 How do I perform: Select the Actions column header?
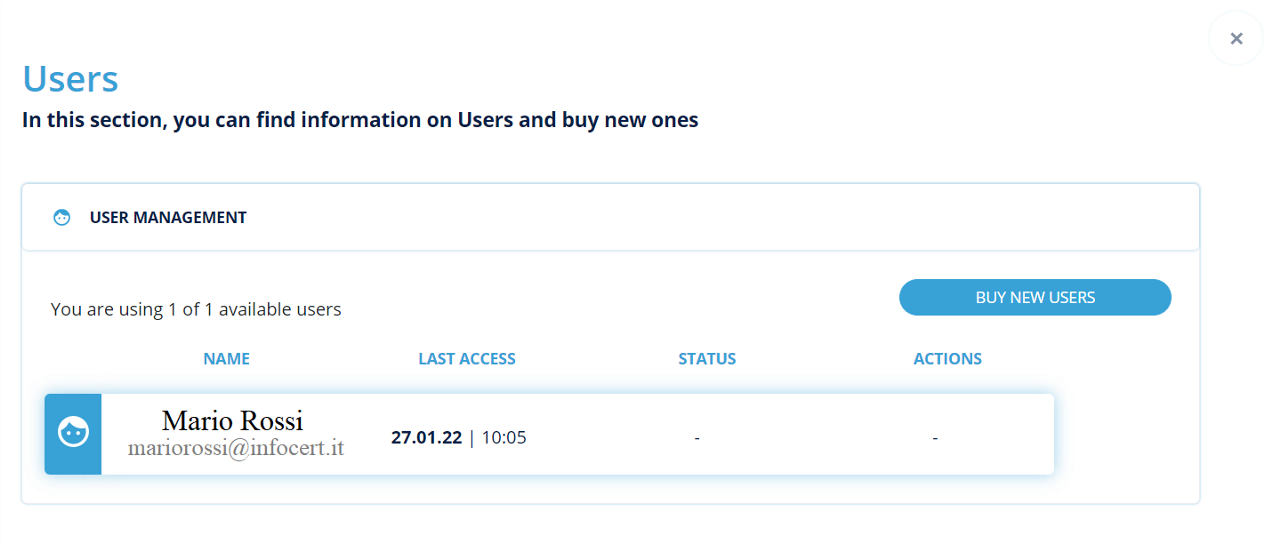[947, 359]
